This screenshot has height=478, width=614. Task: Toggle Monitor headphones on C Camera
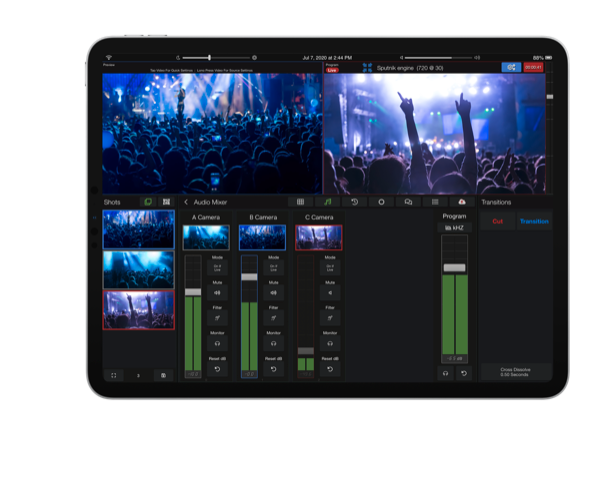point(330,344)
